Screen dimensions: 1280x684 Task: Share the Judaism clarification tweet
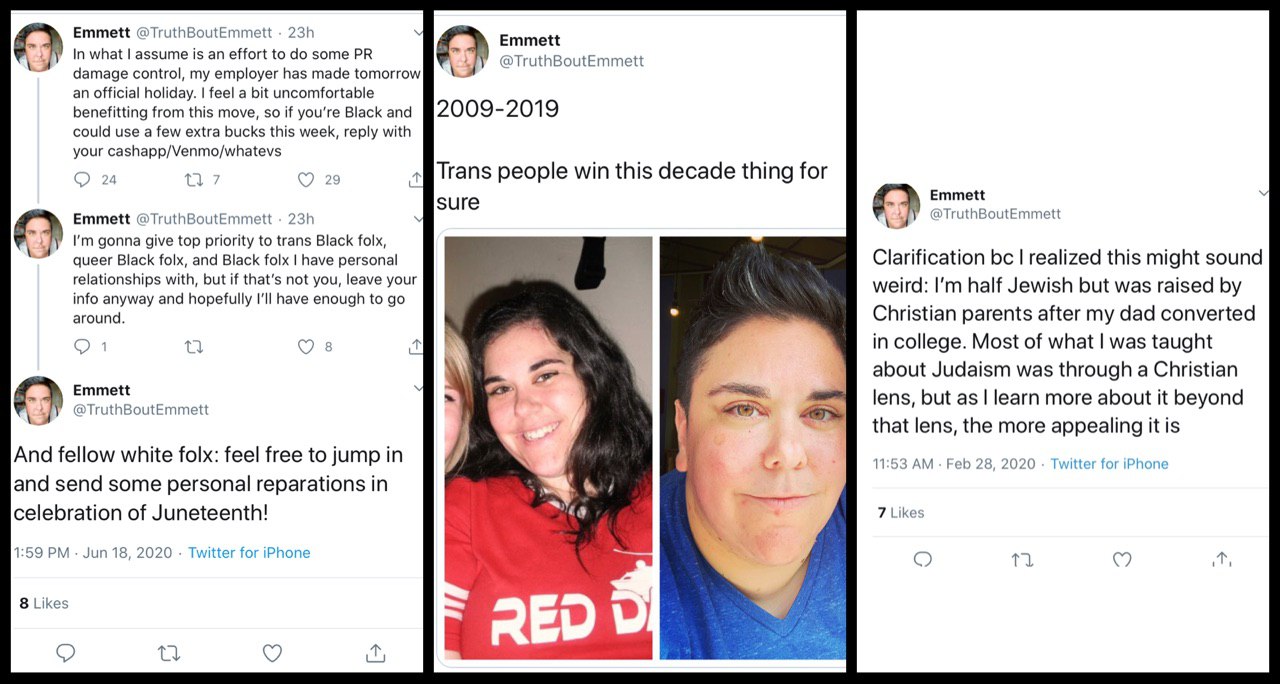coord(1221,560)
